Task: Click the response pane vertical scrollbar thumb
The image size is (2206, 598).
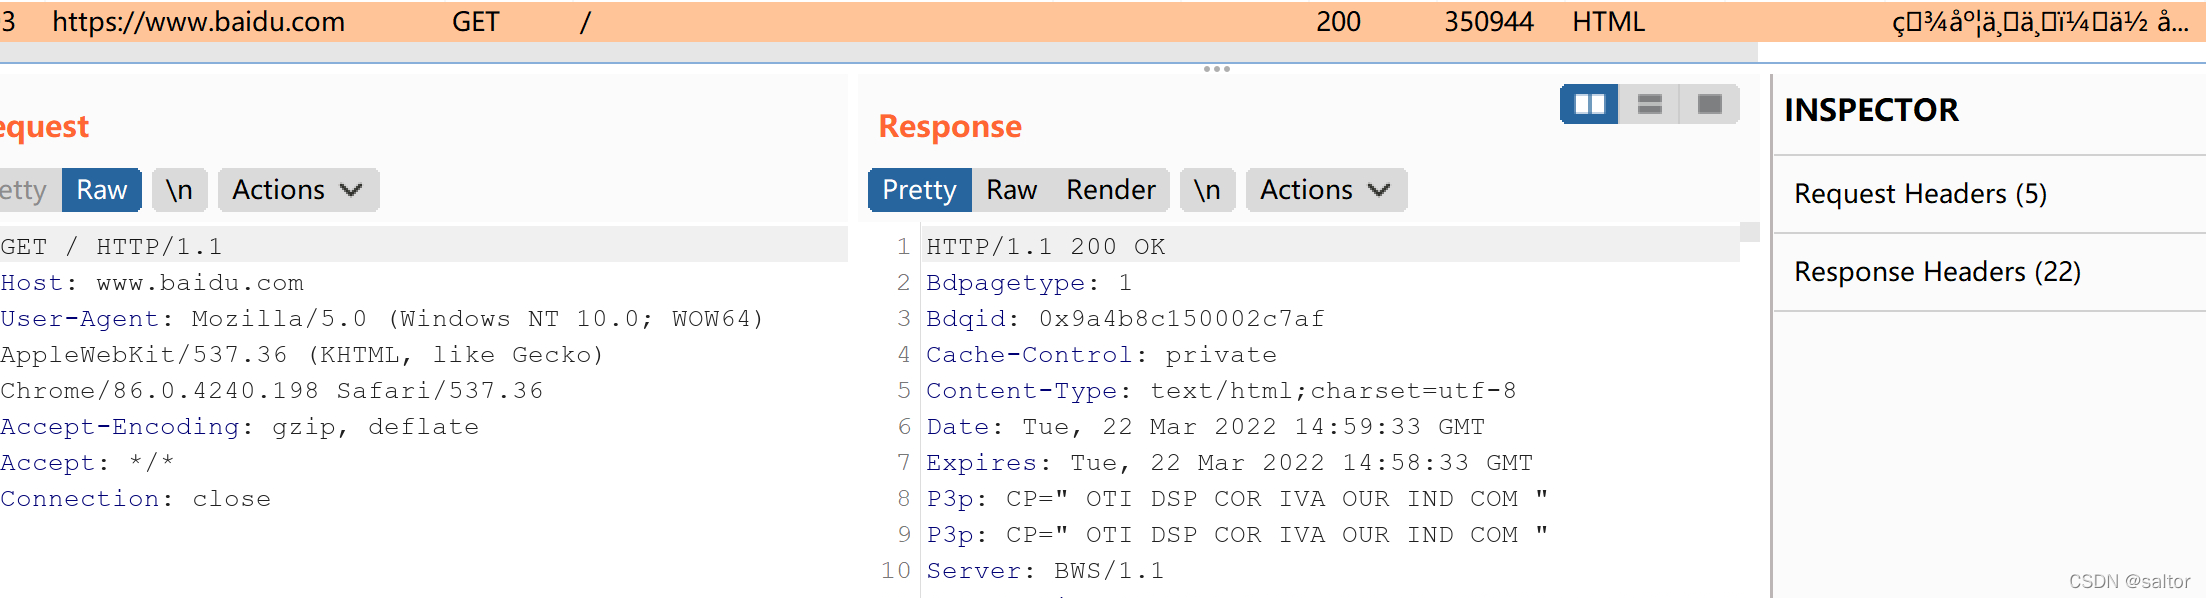Action: tap(1750, 232)
